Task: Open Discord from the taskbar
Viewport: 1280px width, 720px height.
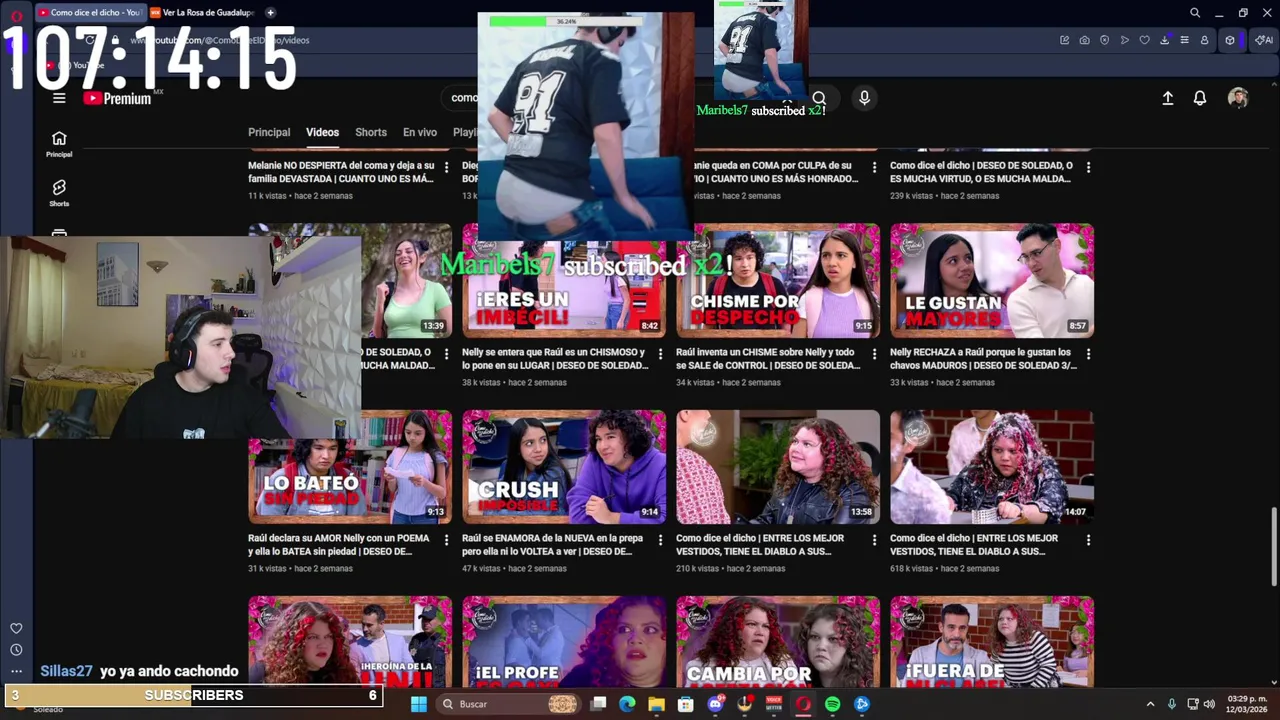Action: [x=715, y=704]
